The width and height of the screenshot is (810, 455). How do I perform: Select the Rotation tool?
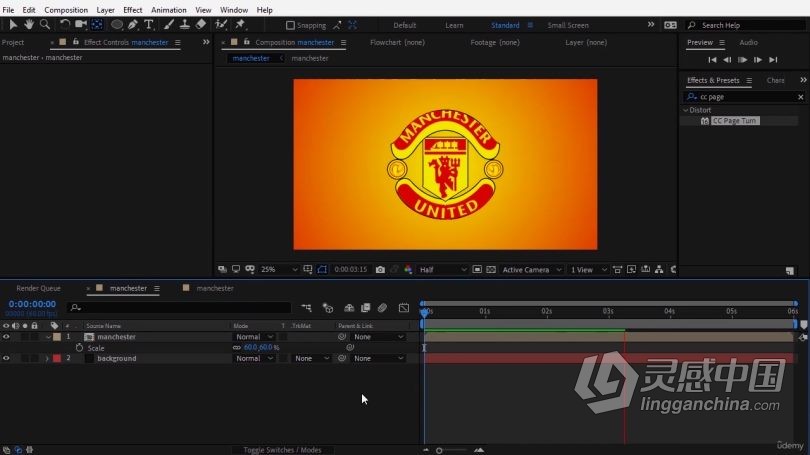pos(65,24)
